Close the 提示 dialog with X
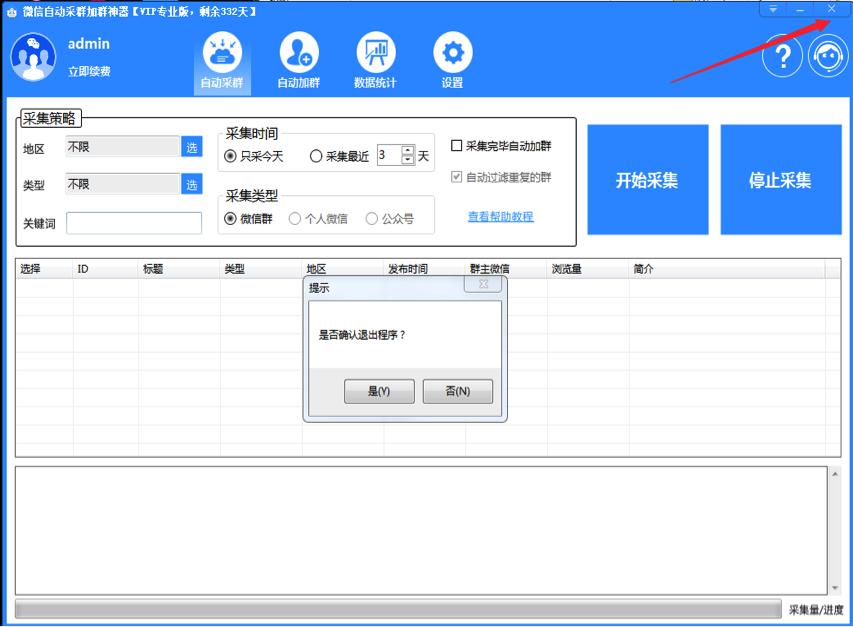Viewport: 853px width, 627px height. [x=483, y=285]
